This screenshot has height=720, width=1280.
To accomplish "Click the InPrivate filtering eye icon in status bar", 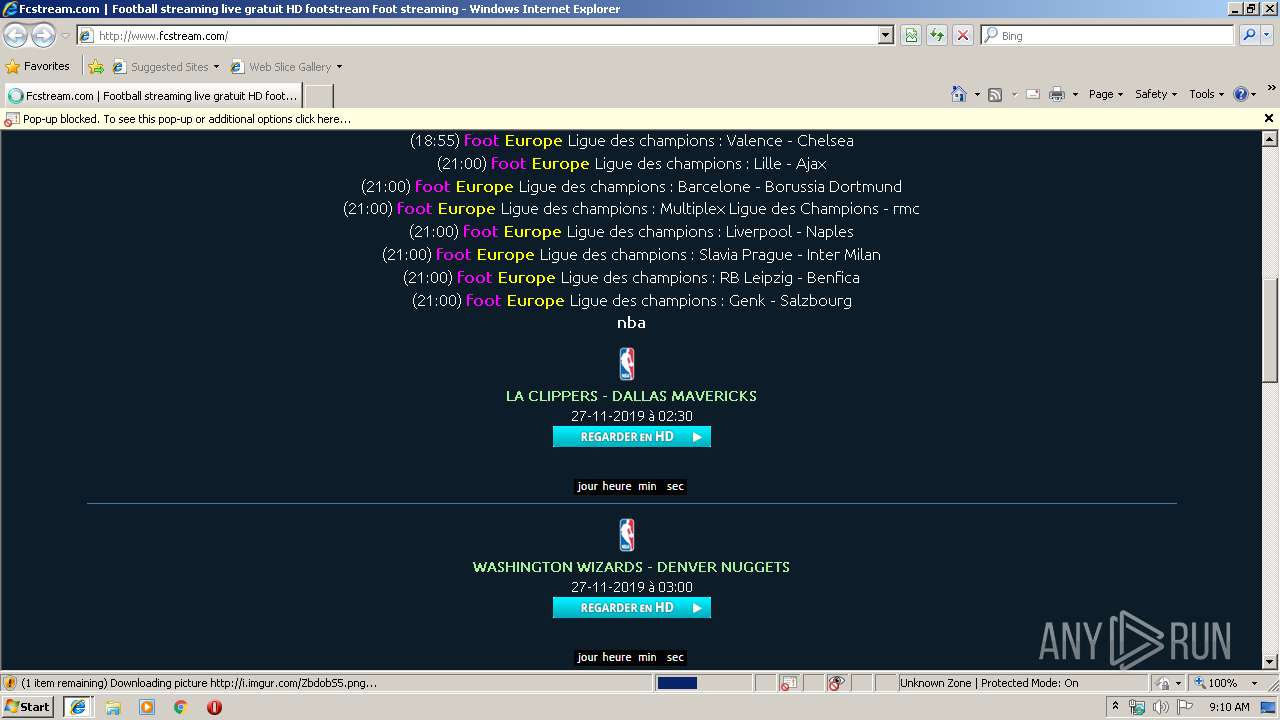I will tap(837, 683).
